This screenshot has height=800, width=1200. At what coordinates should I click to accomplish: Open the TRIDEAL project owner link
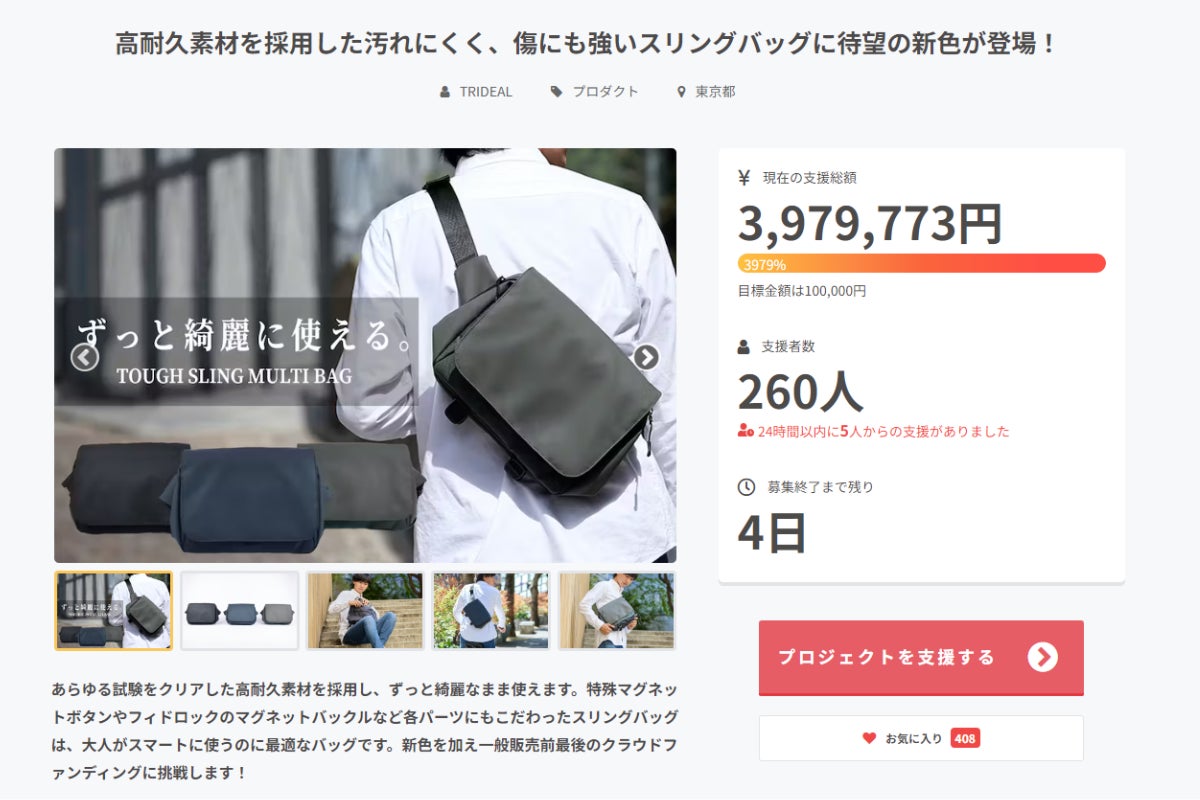click(486, 92)
